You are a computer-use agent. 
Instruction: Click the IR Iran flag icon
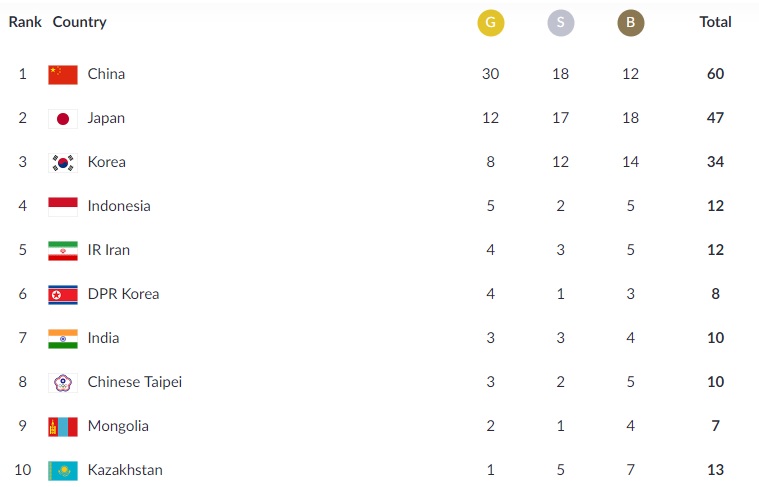63,251
